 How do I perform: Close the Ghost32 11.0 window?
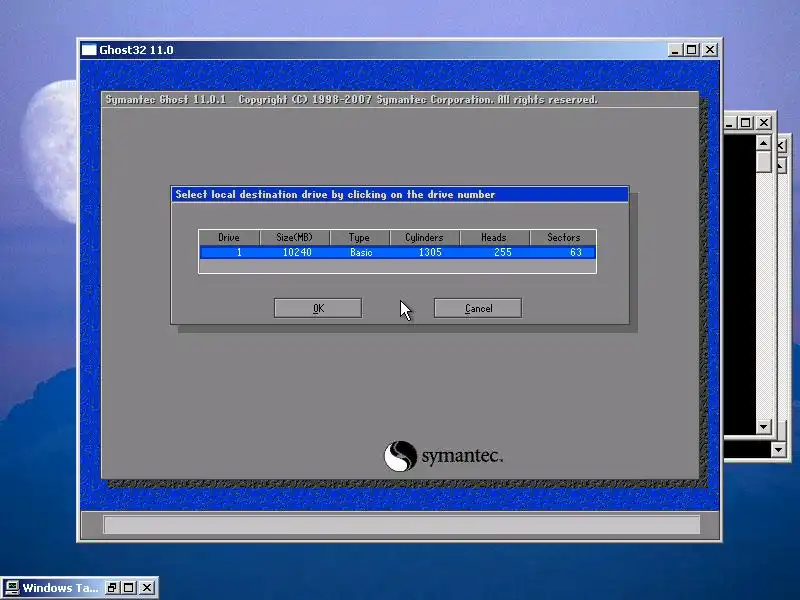click(x=710, y=49)
